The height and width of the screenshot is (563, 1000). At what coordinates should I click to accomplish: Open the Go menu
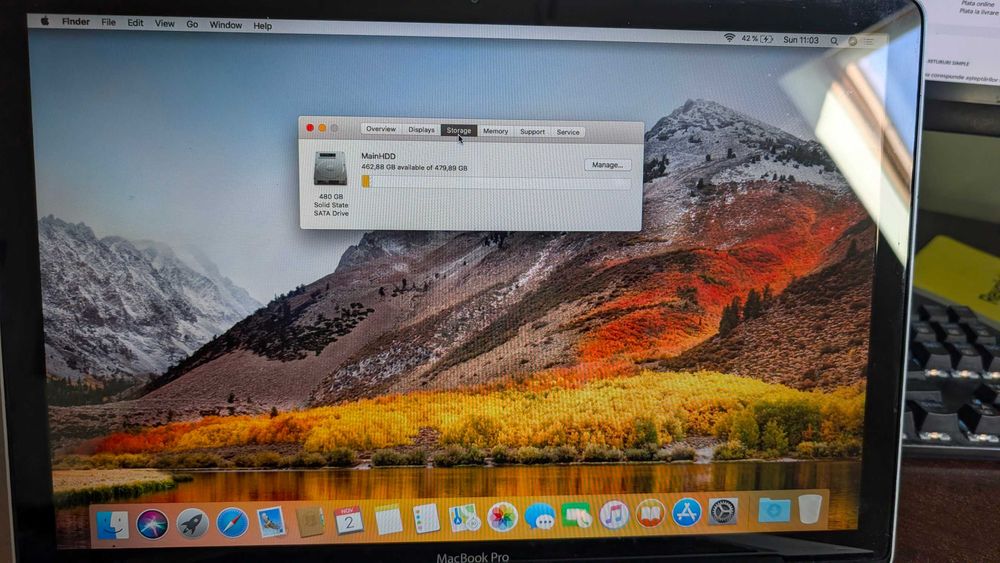tap(192, 24)
